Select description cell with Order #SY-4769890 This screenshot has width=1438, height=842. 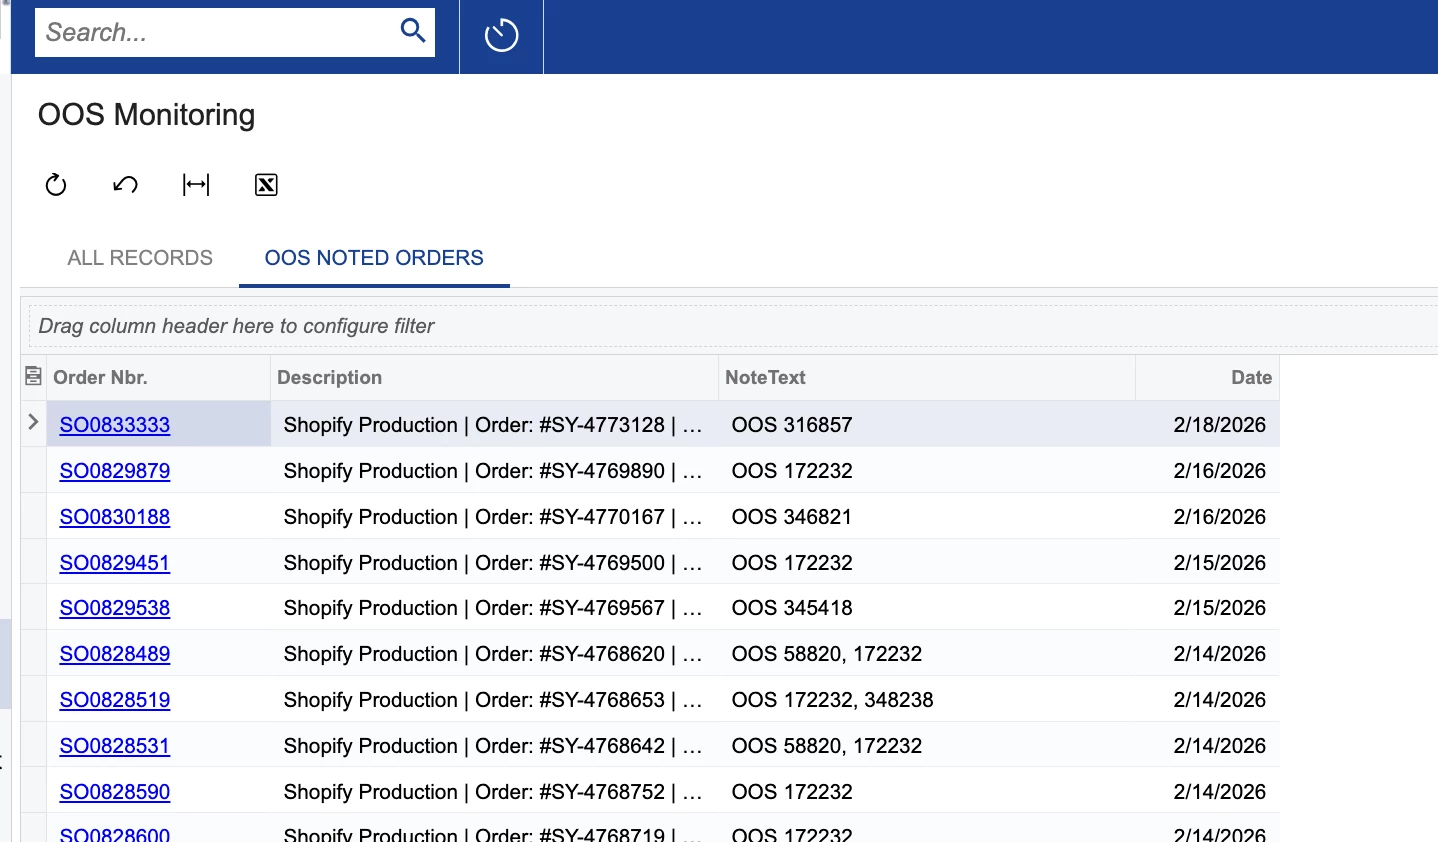point(494,471)
